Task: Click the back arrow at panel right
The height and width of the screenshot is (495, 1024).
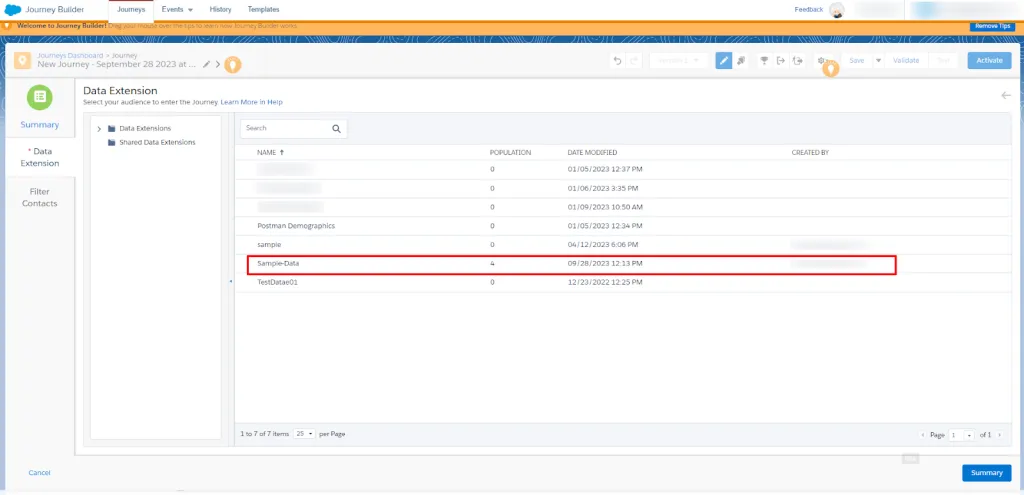Action: click(x=1006, y=95)
